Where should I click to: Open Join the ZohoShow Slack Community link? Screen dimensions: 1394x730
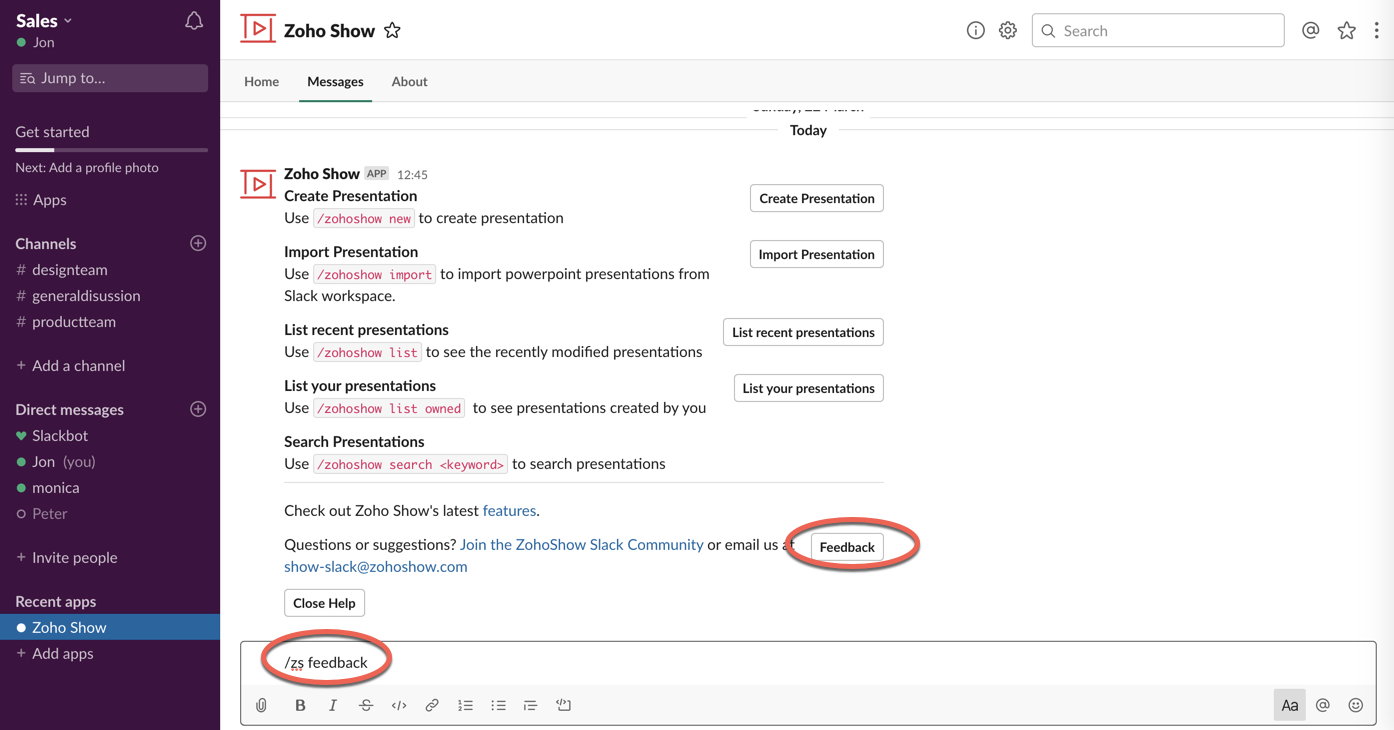(x=581, y=544)
